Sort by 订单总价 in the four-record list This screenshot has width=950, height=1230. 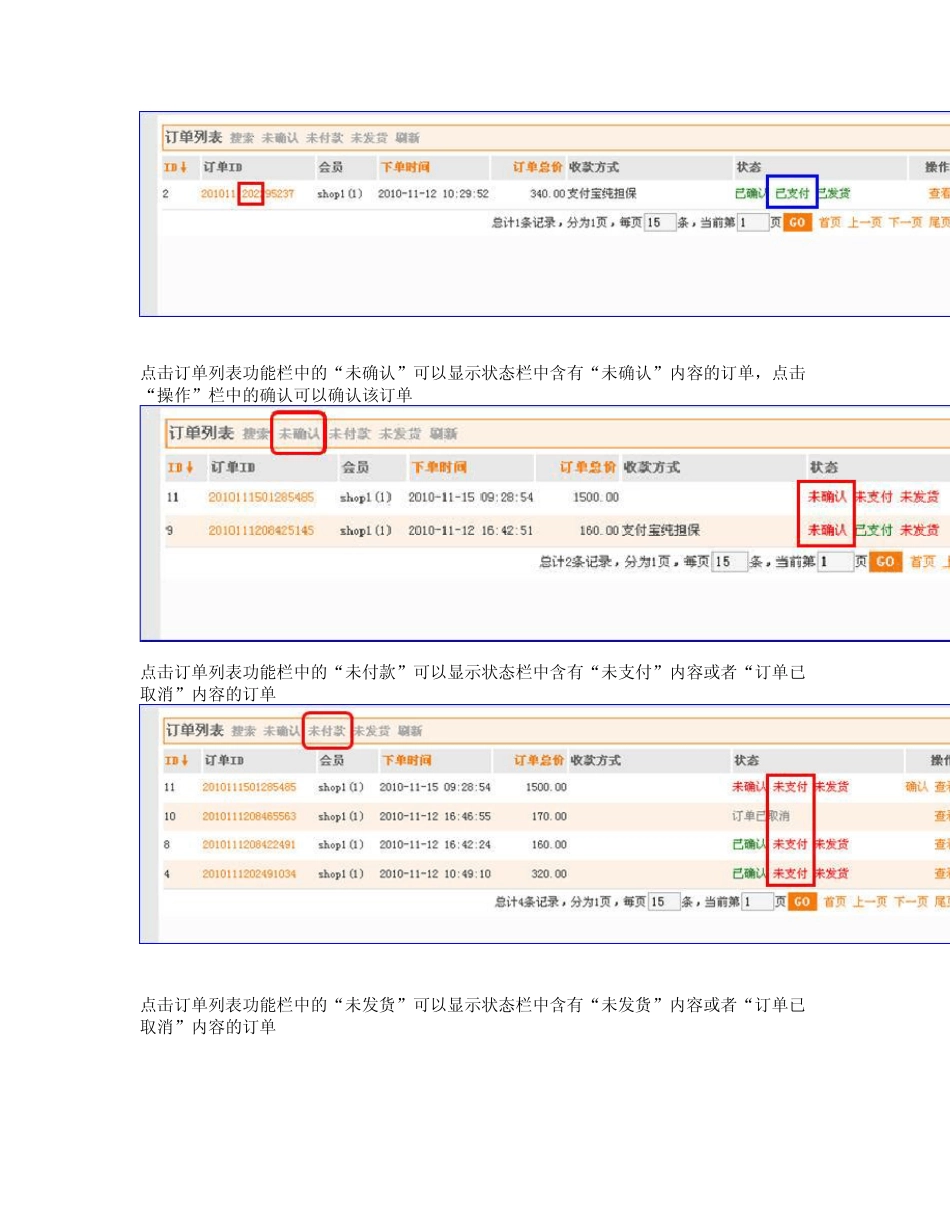539,761
